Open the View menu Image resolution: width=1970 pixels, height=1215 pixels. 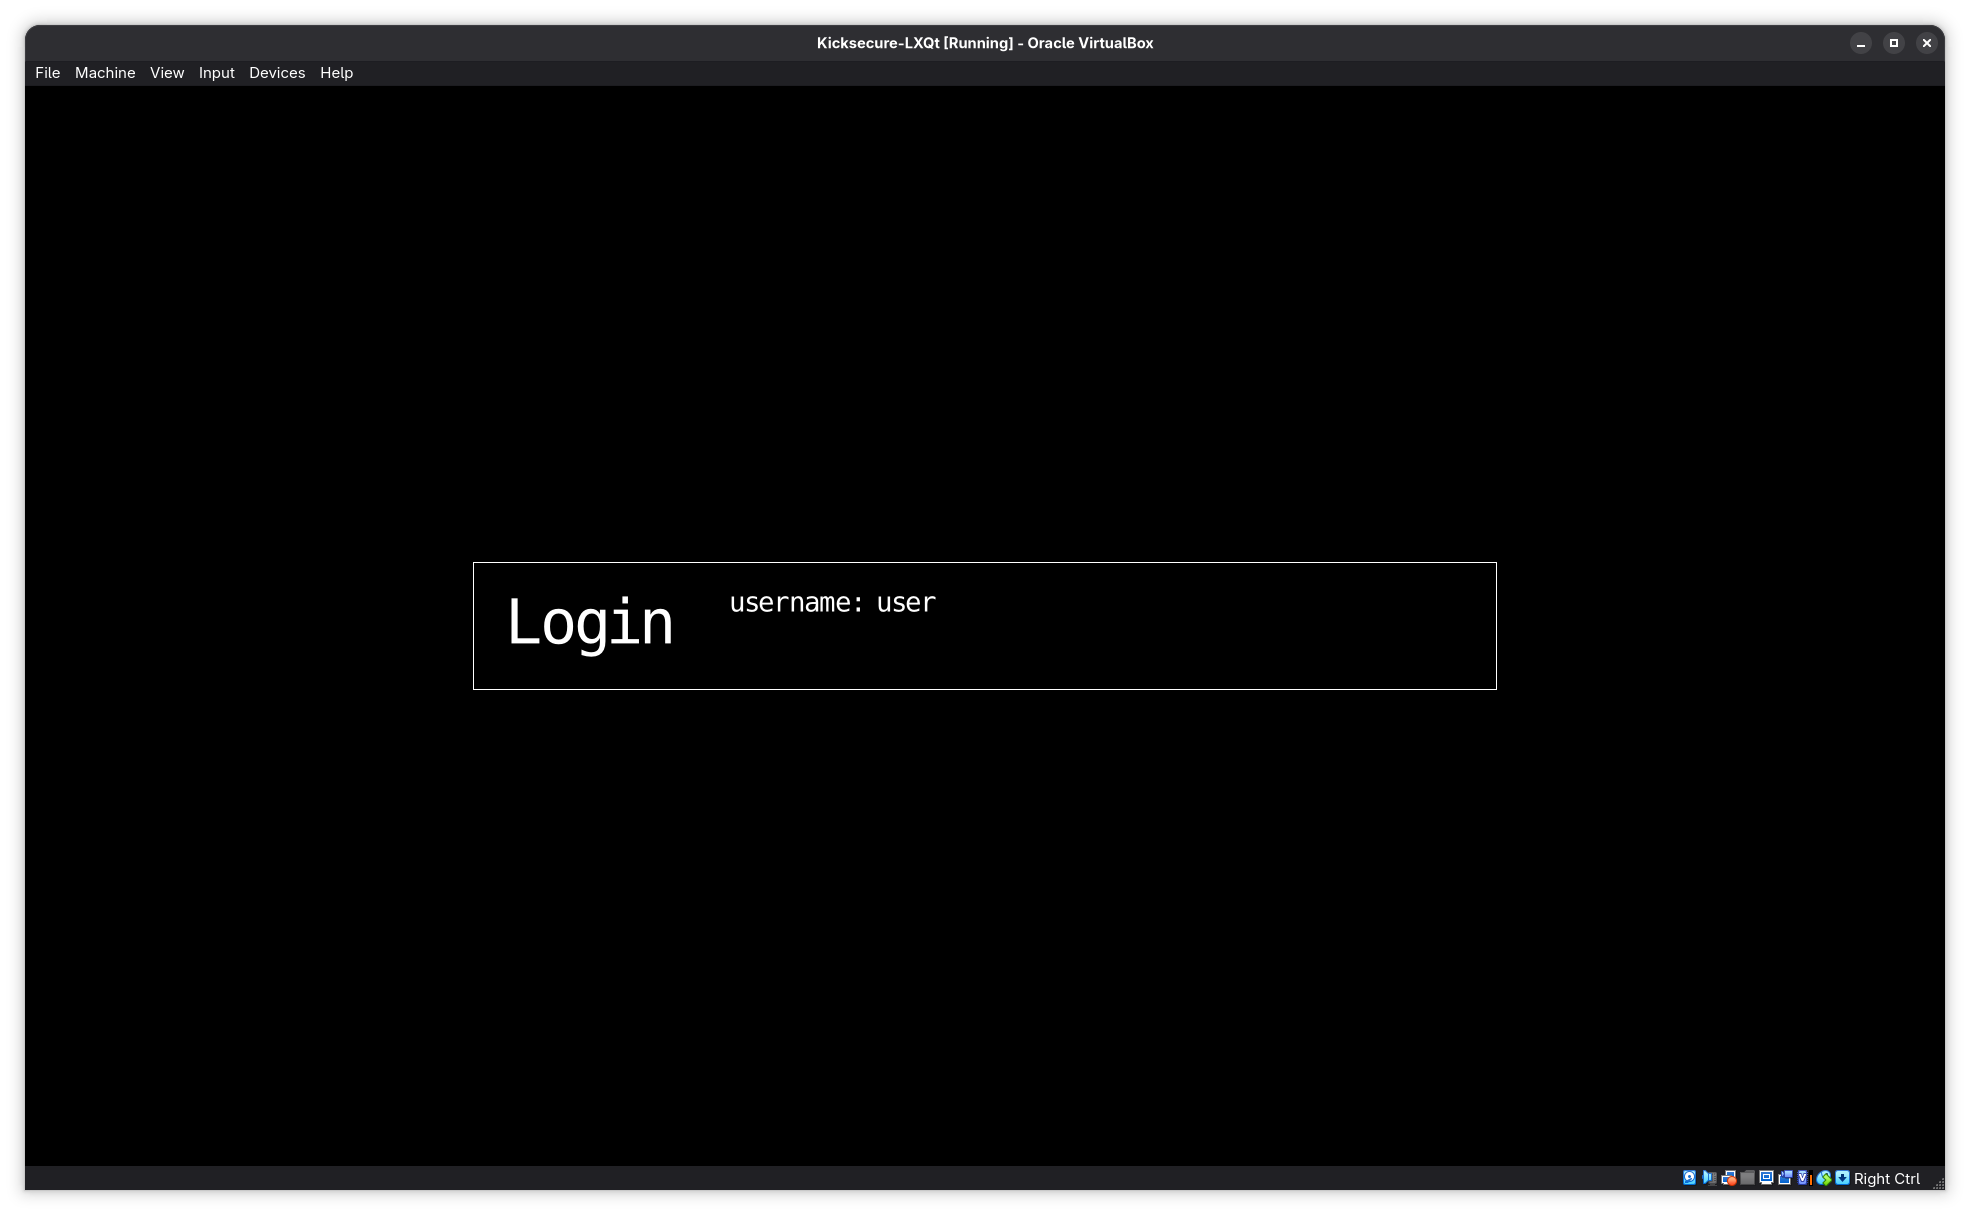pos(167,73)
